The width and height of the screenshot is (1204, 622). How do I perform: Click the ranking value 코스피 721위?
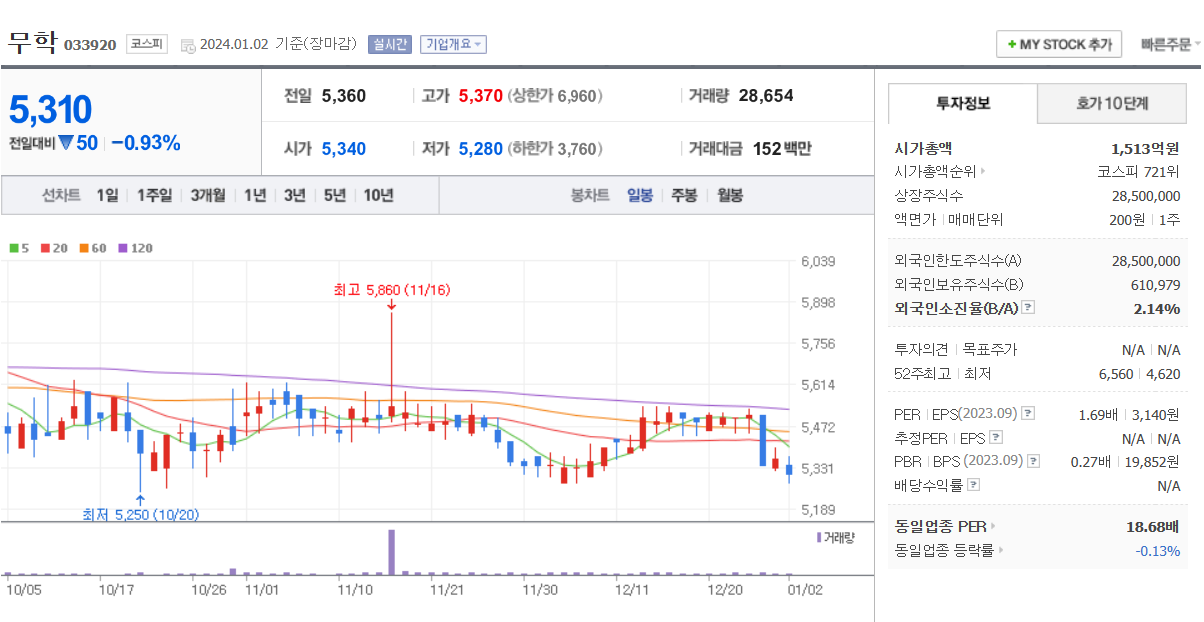1139,171
